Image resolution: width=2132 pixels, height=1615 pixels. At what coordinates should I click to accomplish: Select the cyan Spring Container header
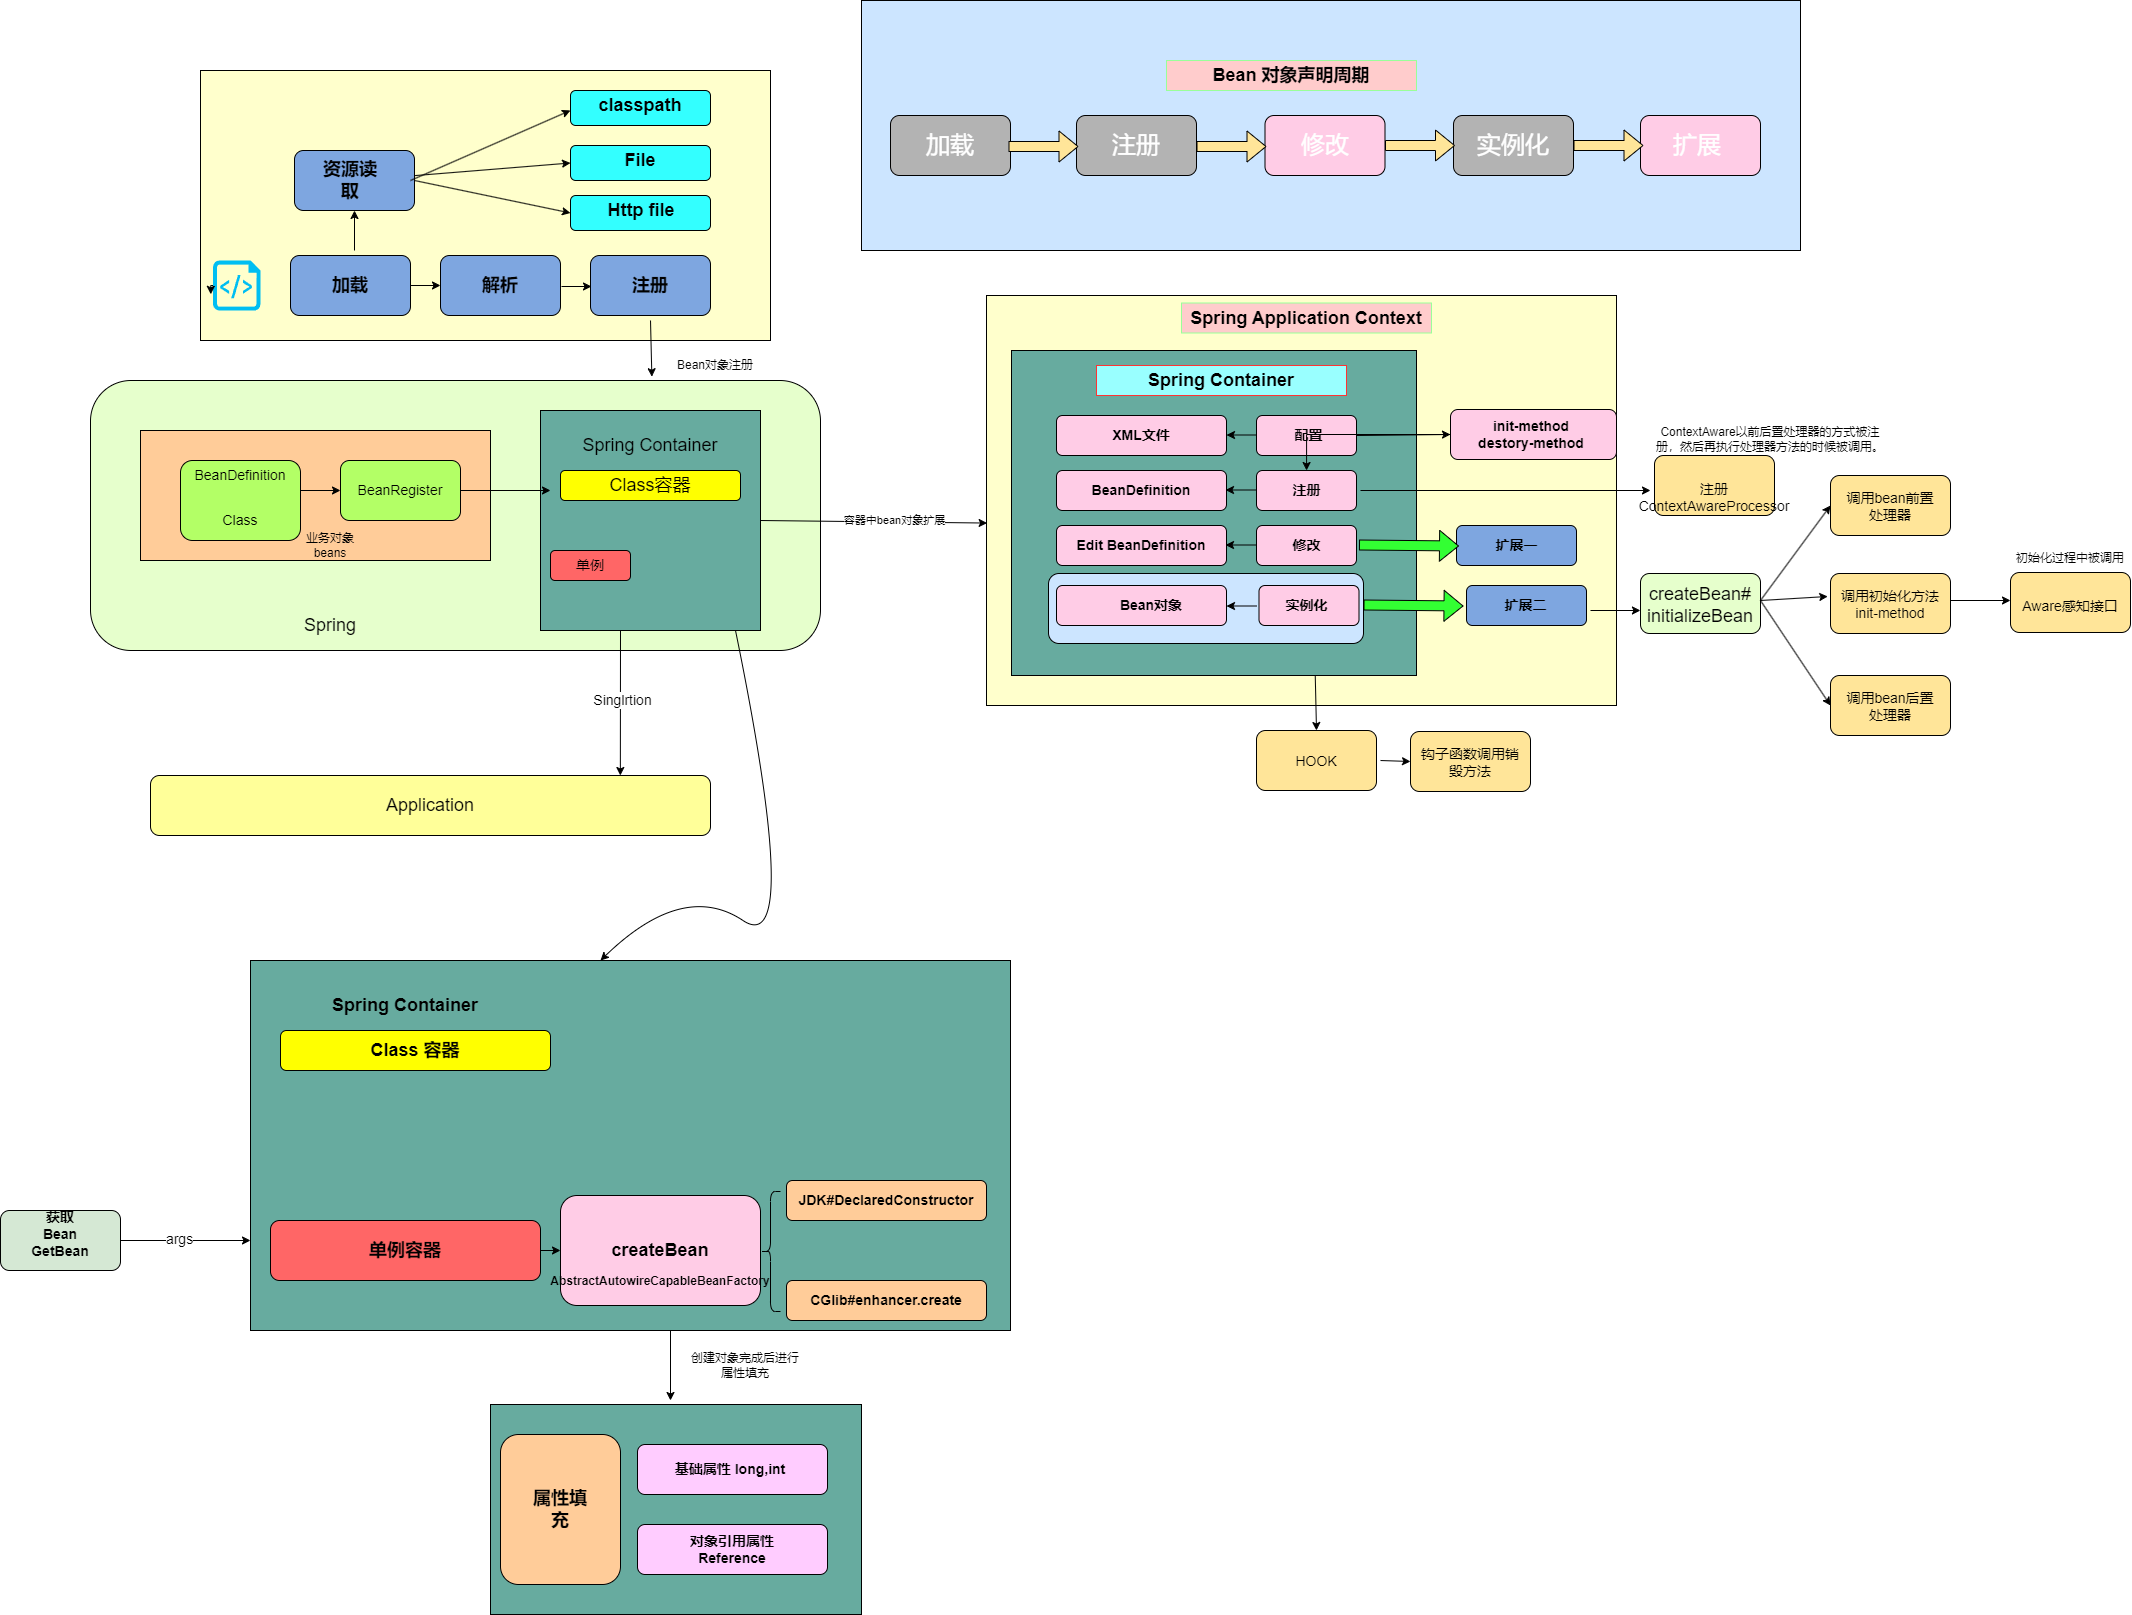1221,380
